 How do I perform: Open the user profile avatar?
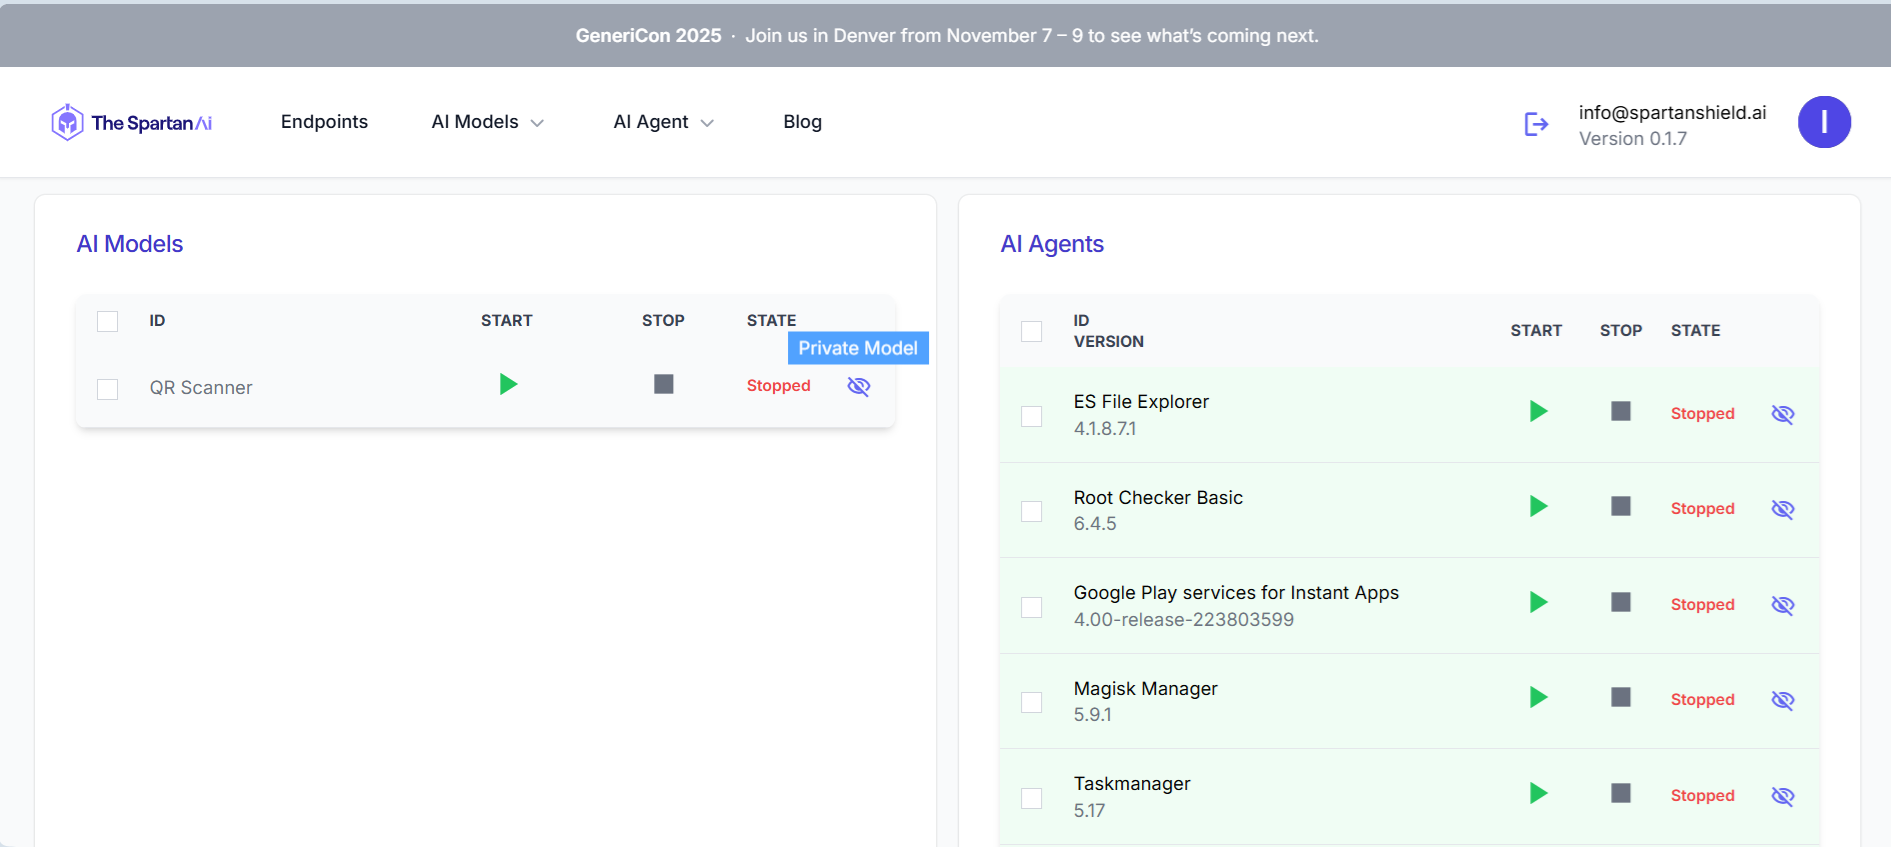(x=1823, y=122)
